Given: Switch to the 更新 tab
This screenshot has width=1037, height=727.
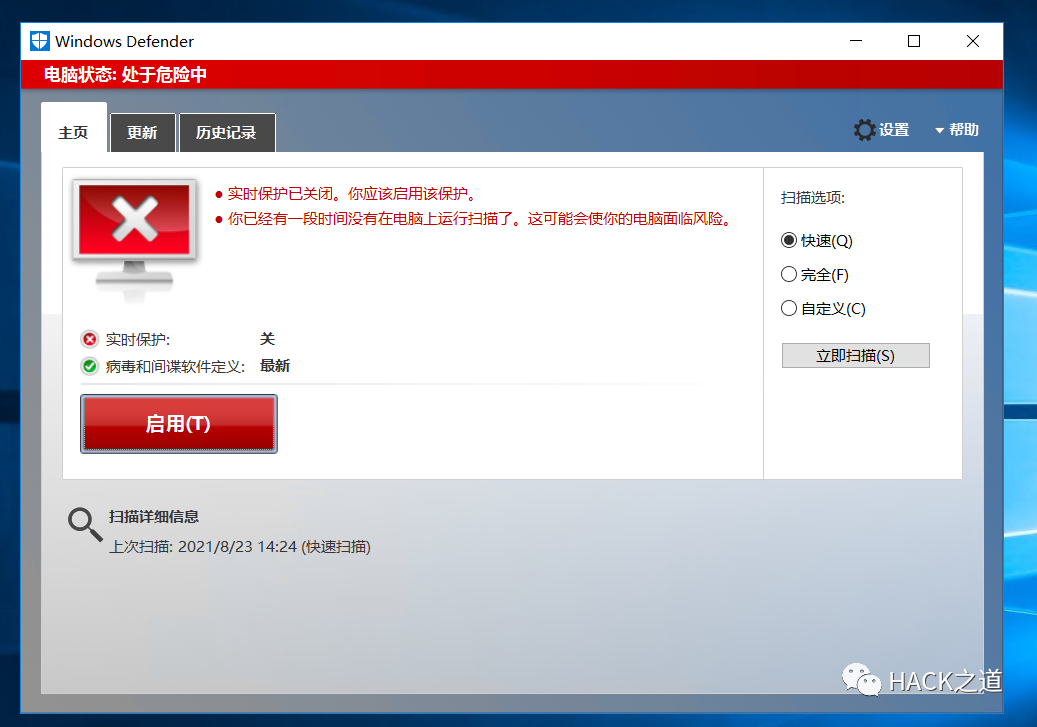Looking at the screenshot, I should pyautogui.click(x=142, y=132).
